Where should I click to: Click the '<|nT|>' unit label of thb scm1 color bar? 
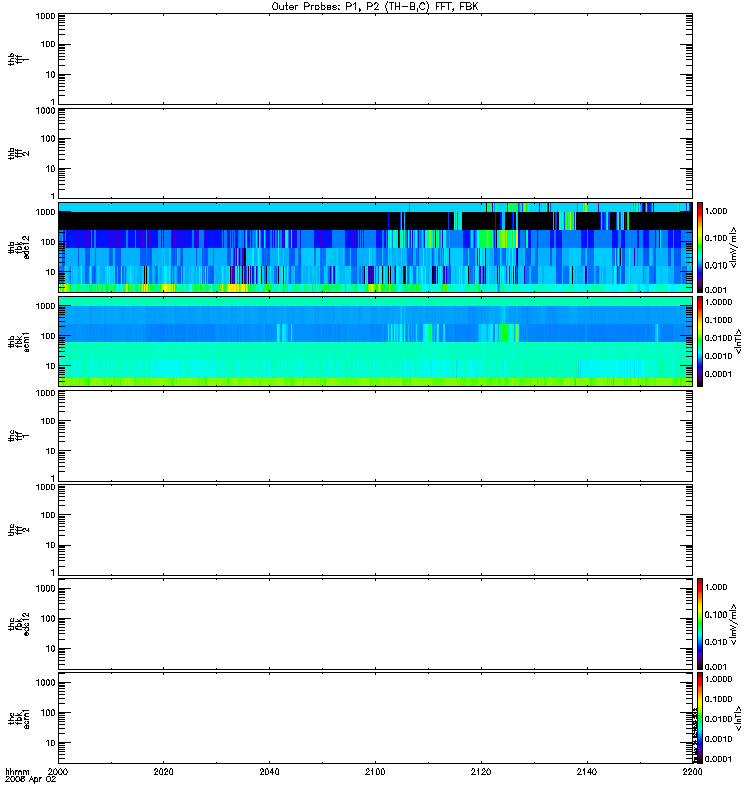pos(737,341)
